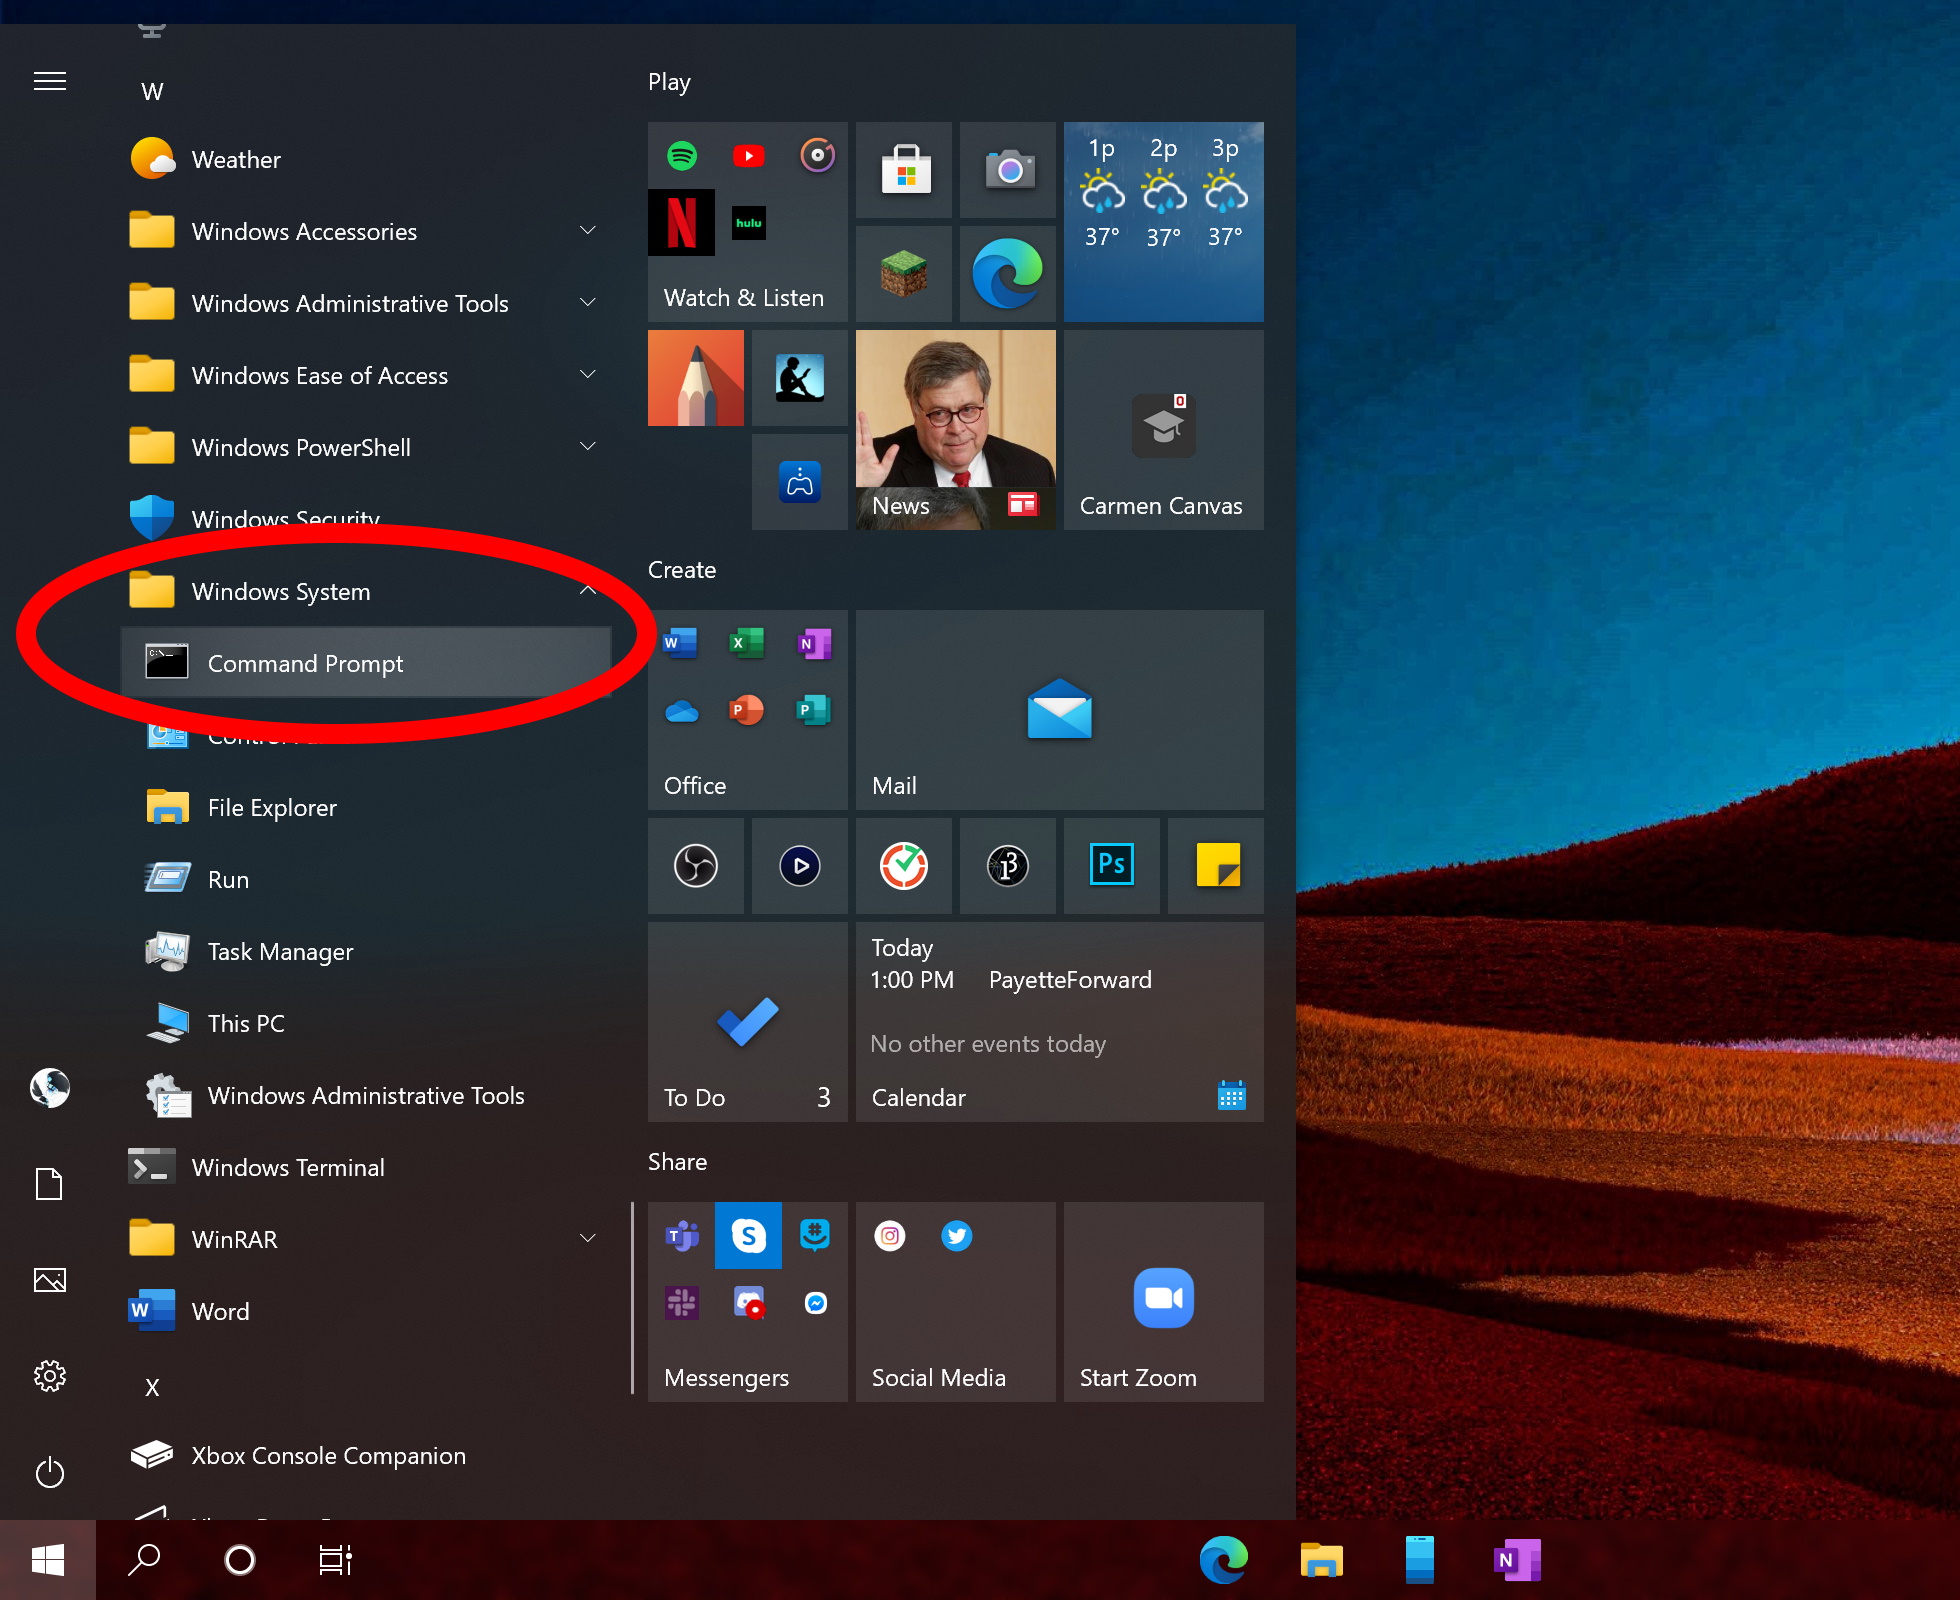Launch Minecraft from the Play group
1960x1600 pixels.
click(902, 273)
